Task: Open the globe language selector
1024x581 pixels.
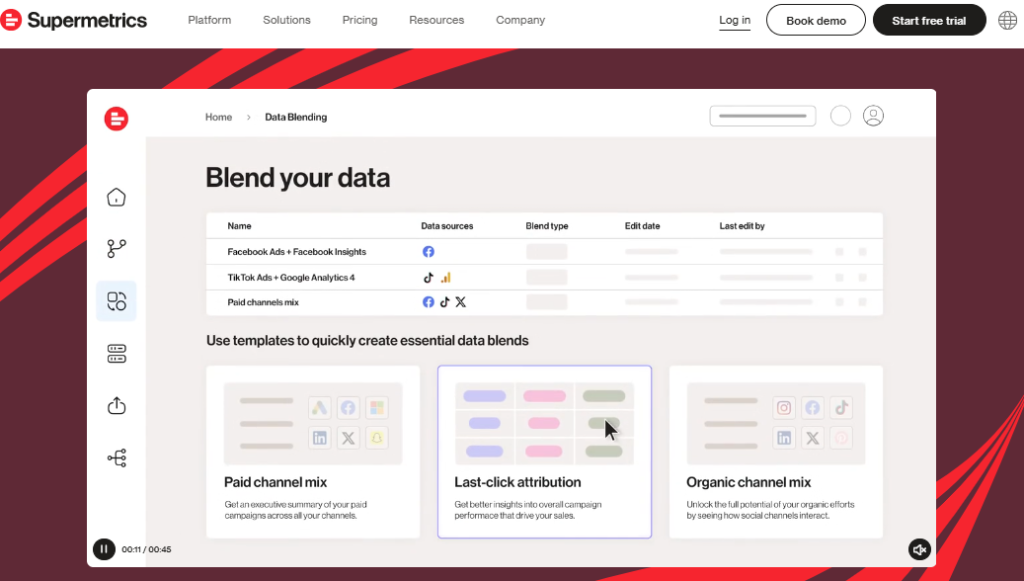Action: coord(1008,20)
